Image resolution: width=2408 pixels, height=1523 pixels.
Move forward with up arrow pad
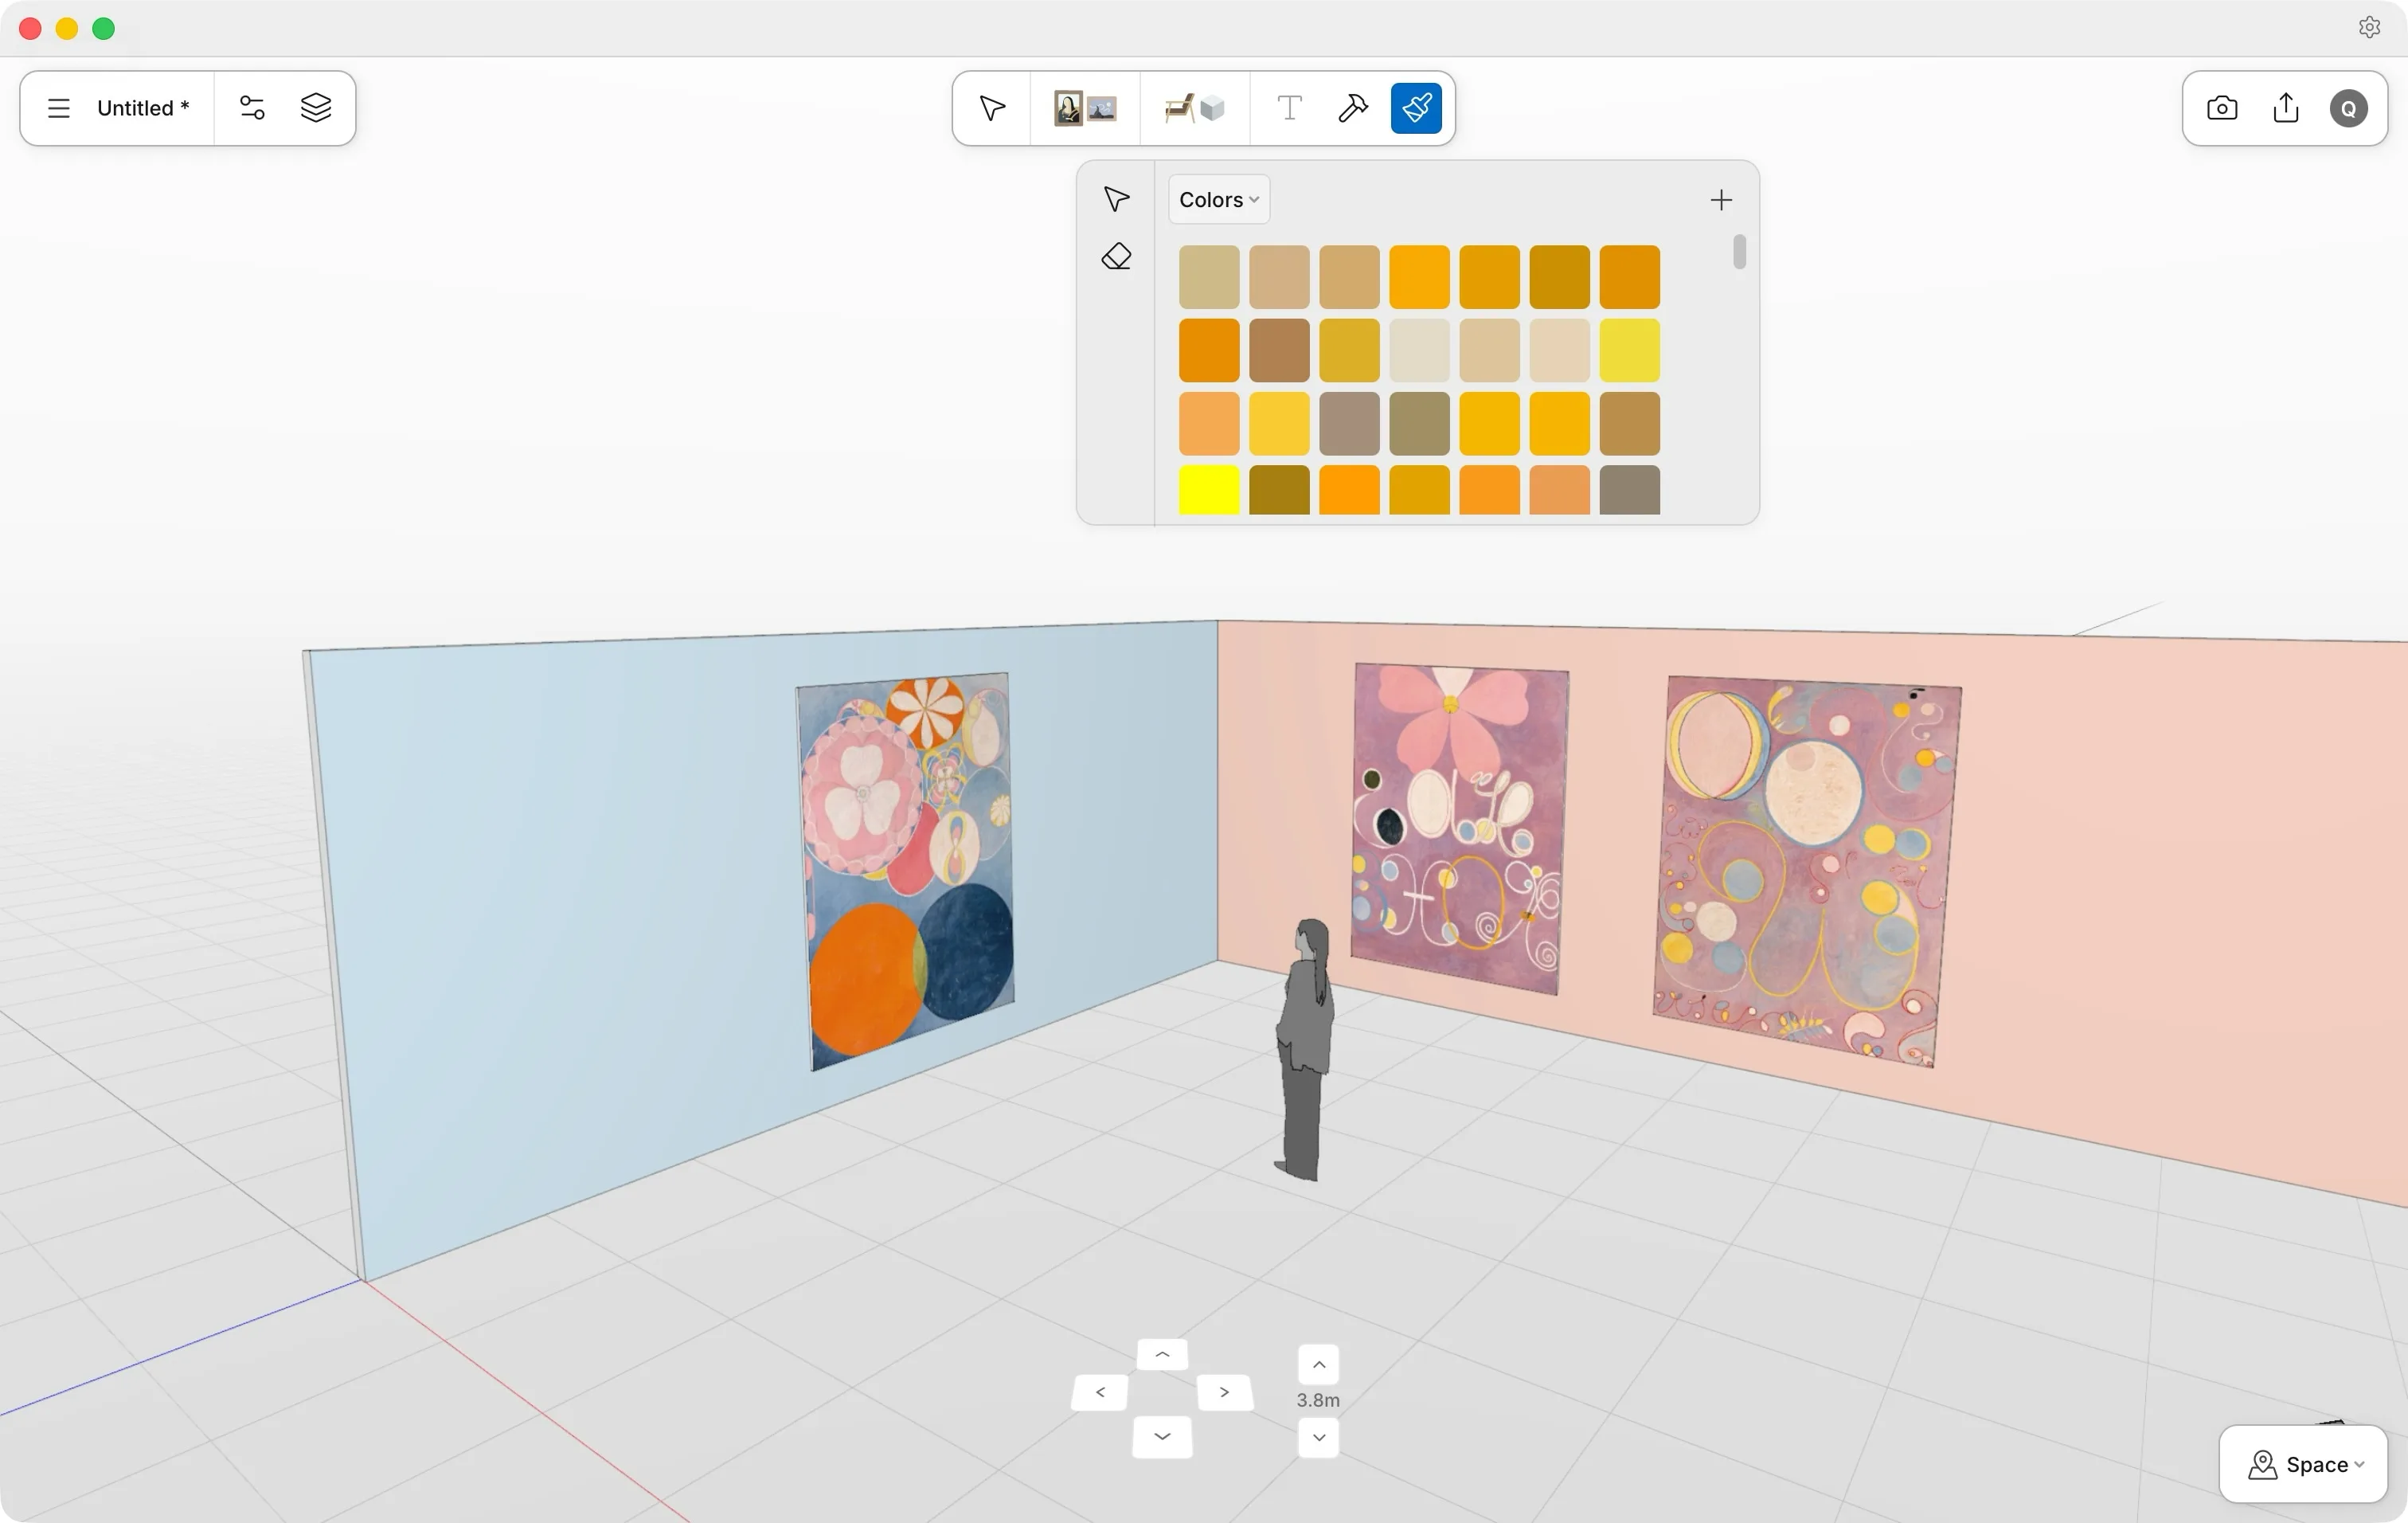pyautogui.click(x=1163, y=1355)
